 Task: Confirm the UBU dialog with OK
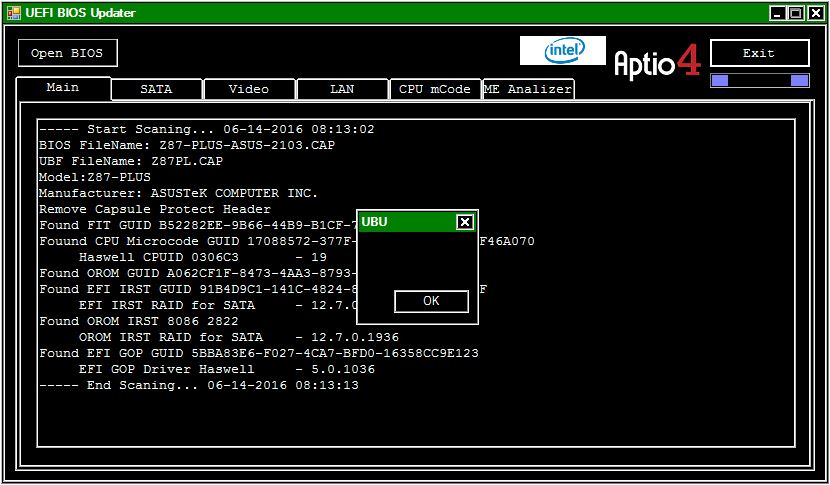point(431,301)
